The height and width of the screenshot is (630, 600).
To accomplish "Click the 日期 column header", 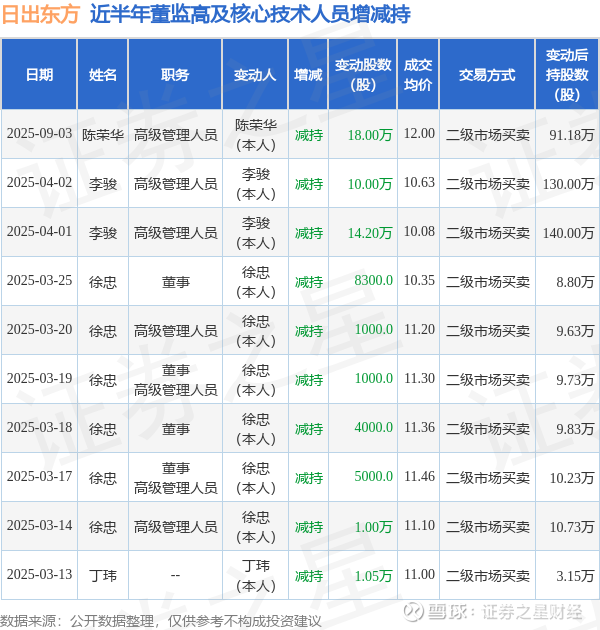I will (39, 74).
